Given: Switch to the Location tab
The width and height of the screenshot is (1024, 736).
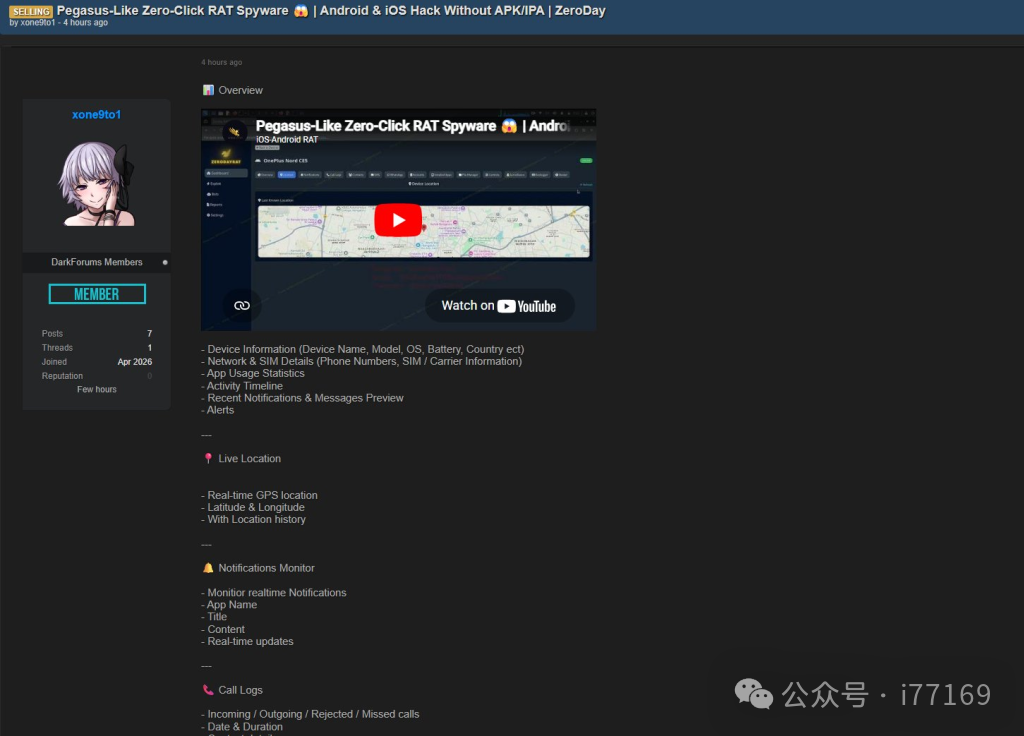Looking at the screenshot, I should [x=286, y=174].
